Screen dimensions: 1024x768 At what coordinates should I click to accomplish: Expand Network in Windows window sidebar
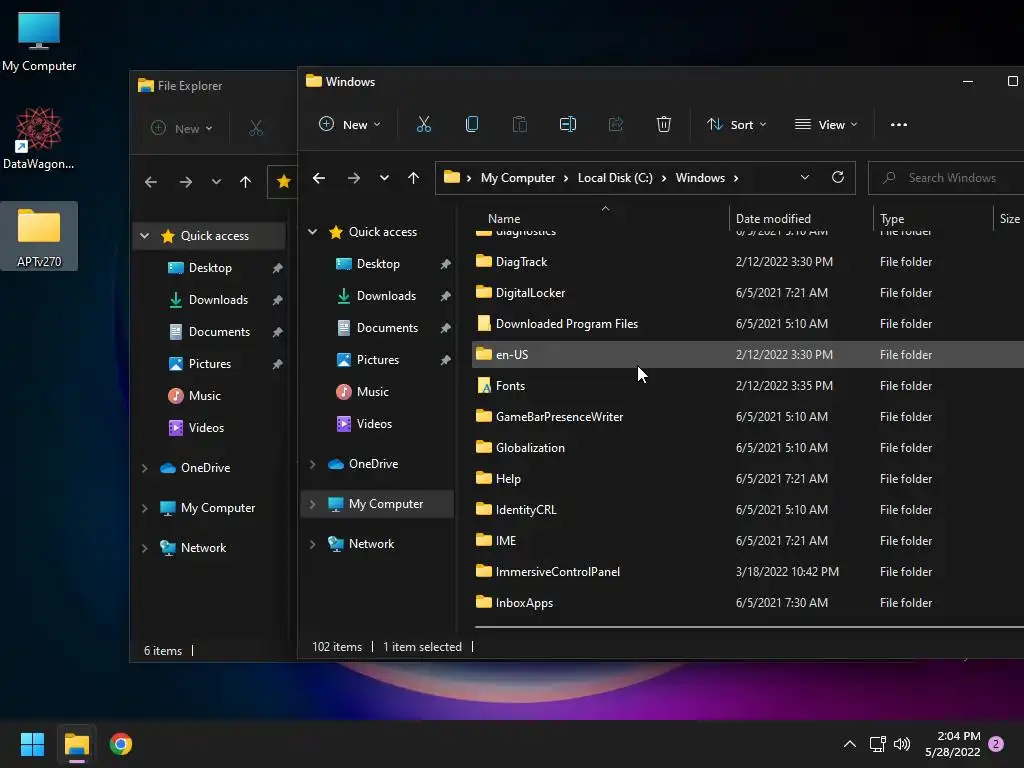313,543
